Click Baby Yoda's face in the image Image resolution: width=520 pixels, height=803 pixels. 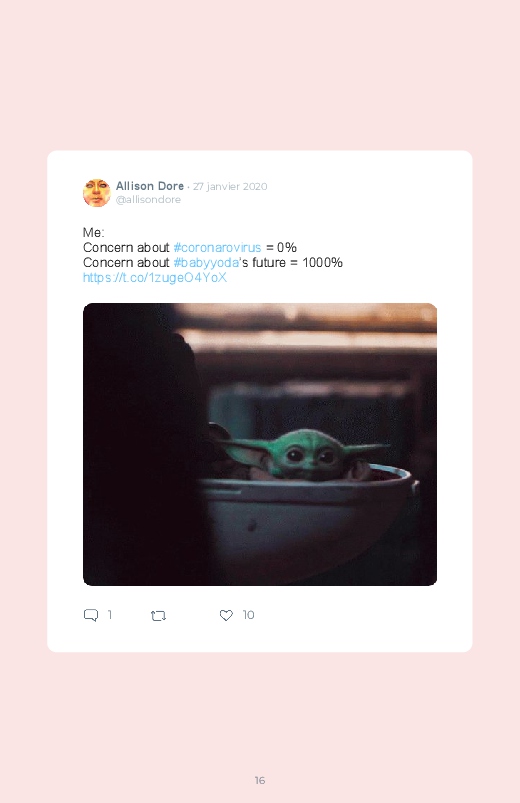(x=306, y=455)
